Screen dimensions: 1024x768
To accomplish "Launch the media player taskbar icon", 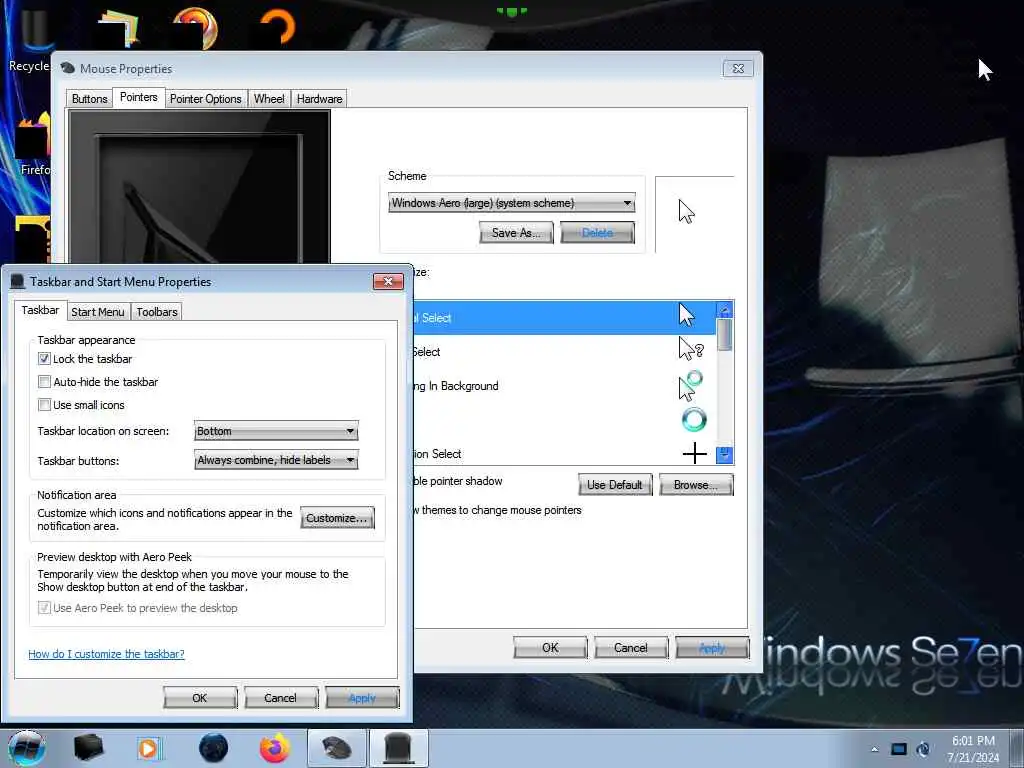I will coord(149,748).
